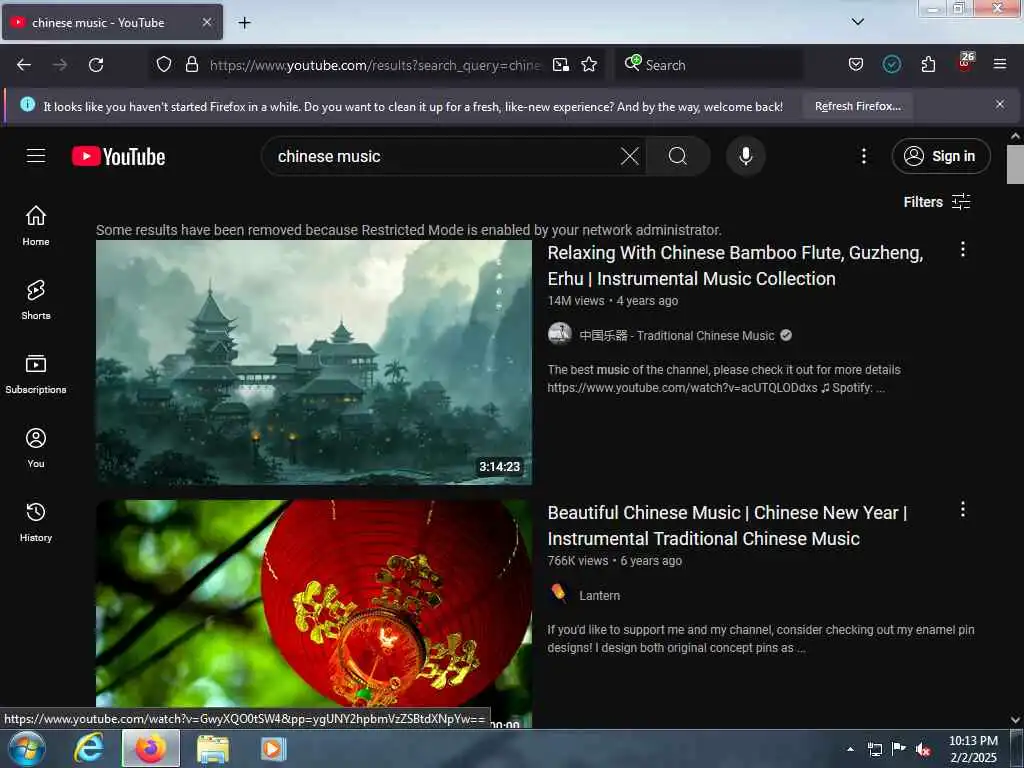Expand the list all tabs dropdown arrow
The height and width of the screenshot is (768, 1024).
pyautogui.click(x=857, y=22)
